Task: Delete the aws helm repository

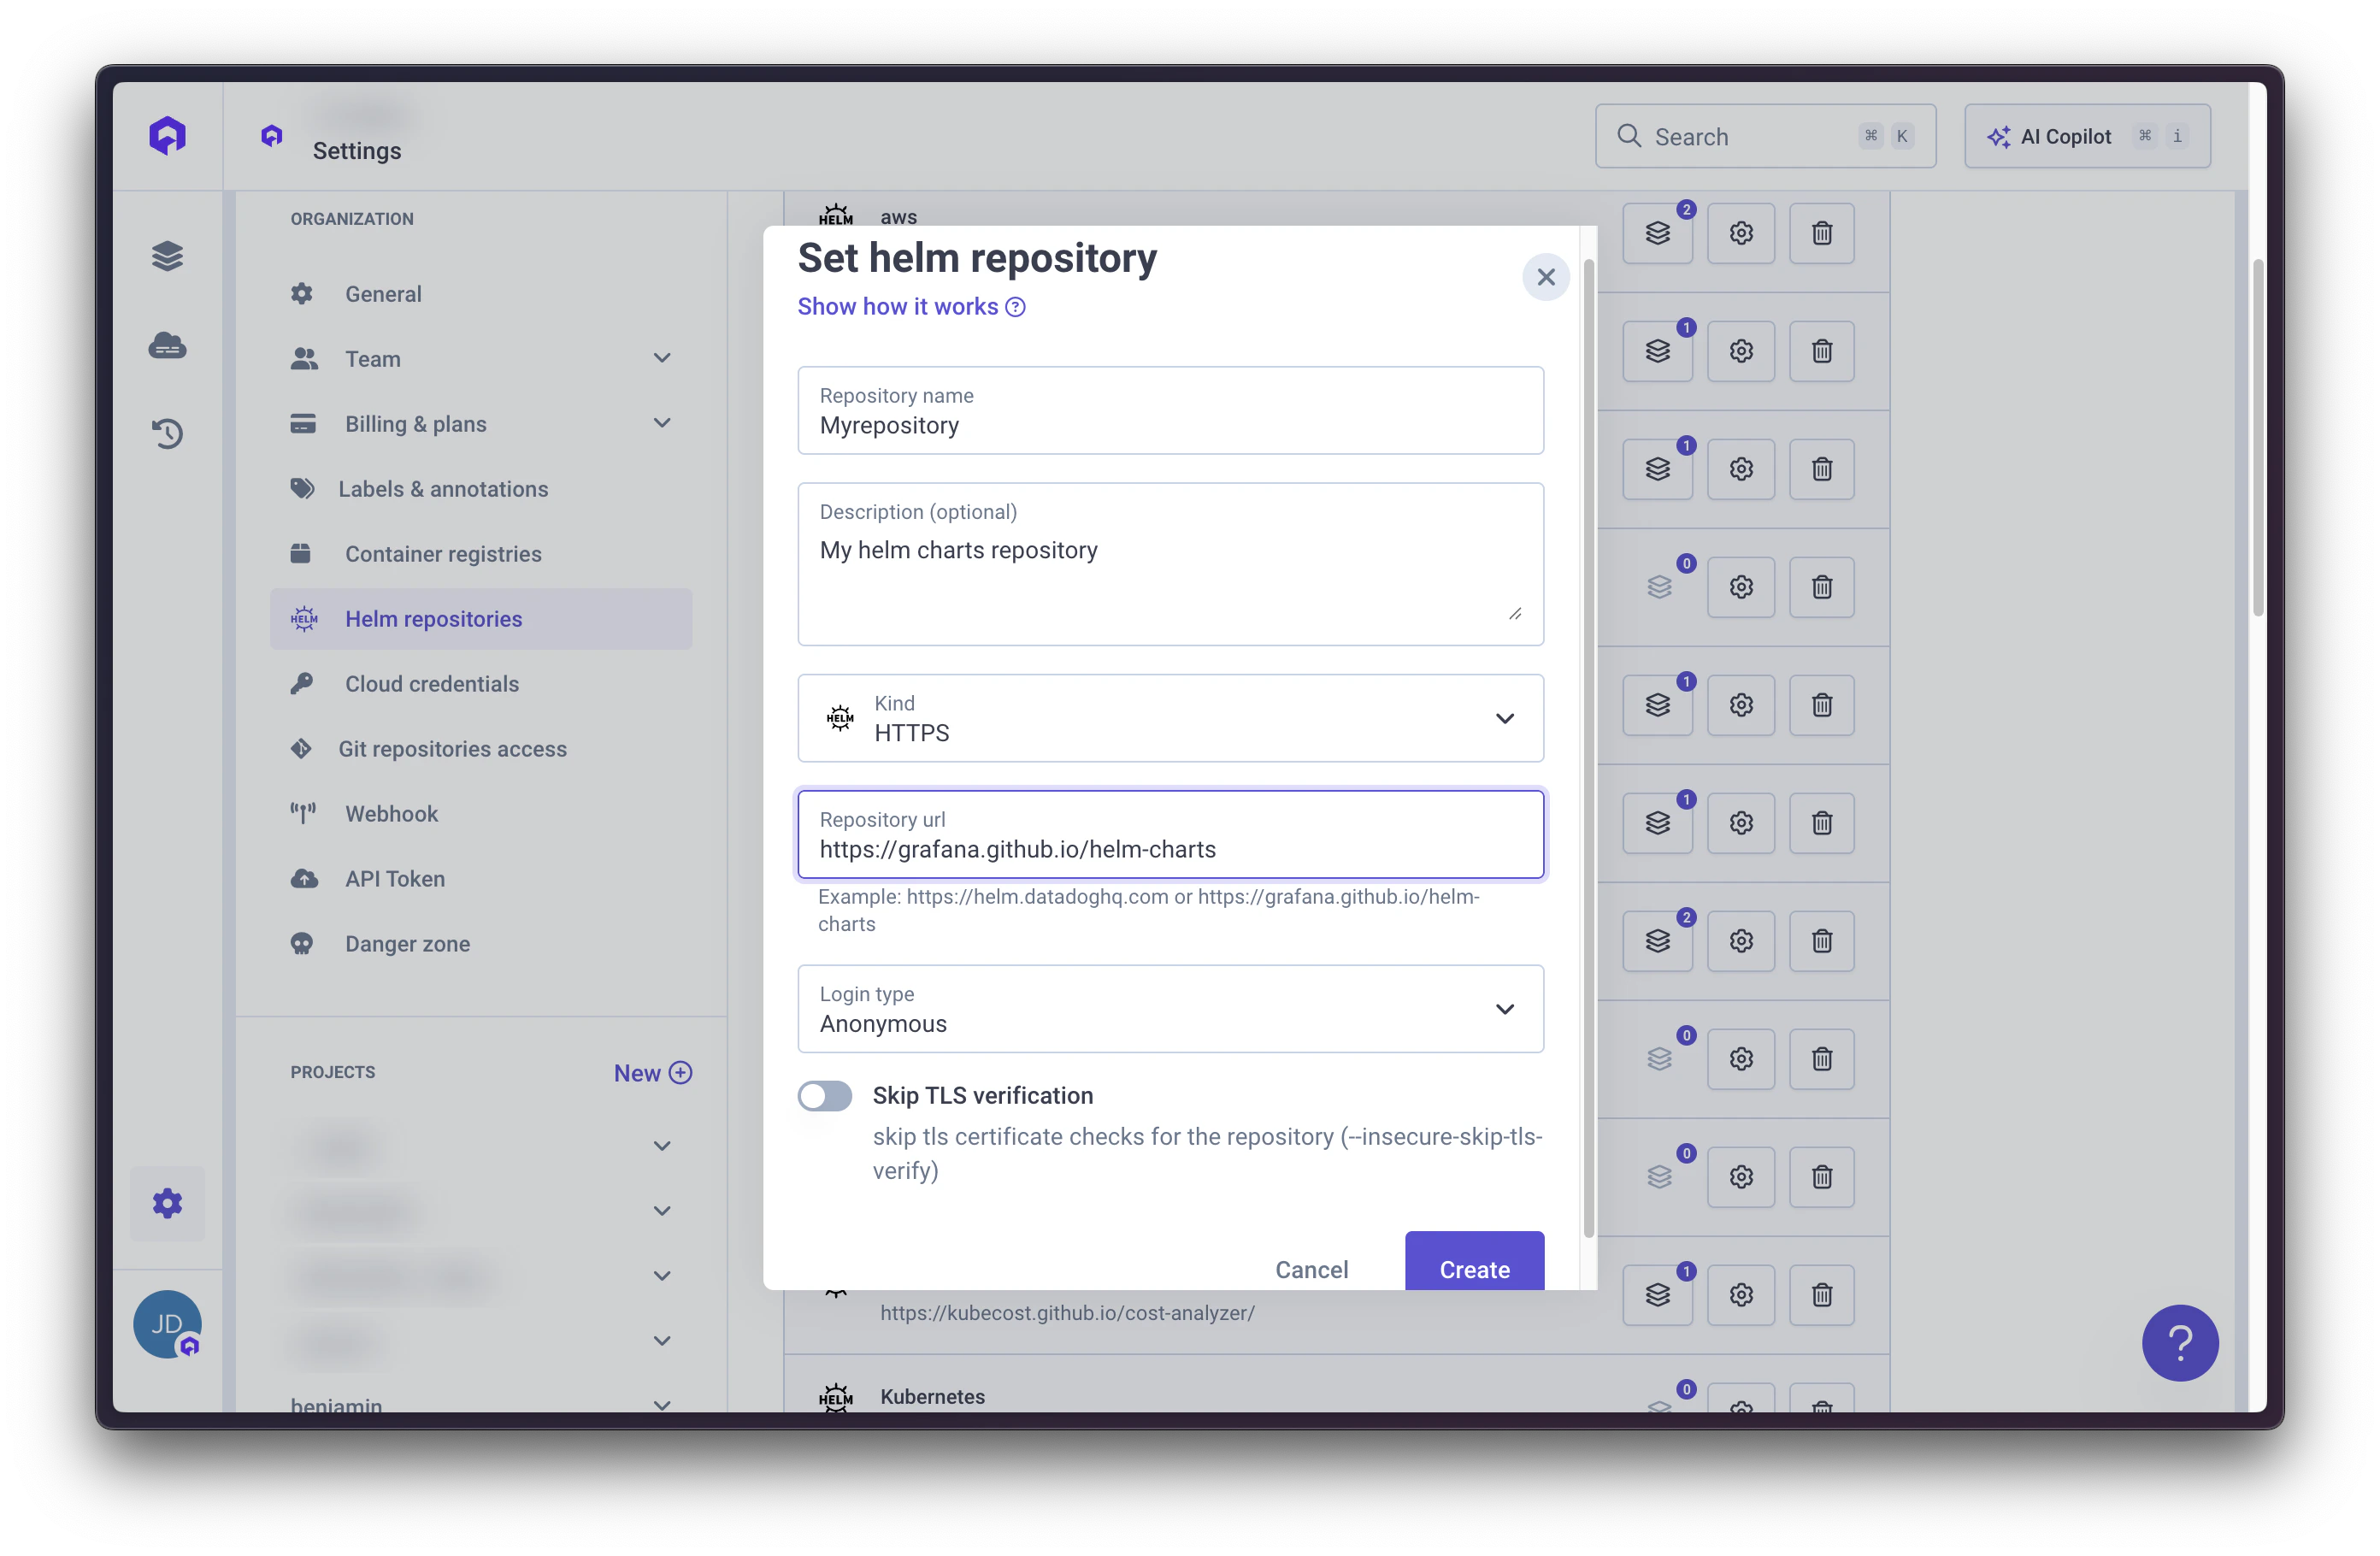Action: [x=1820, y=233]
